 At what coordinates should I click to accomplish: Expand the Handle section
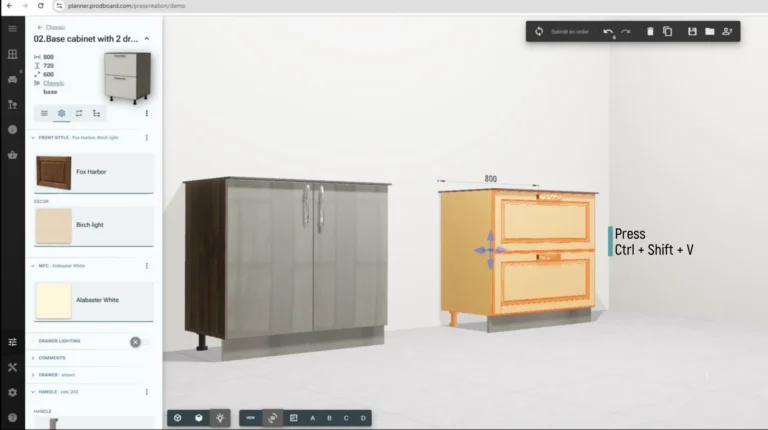click(x=33, y=391)
